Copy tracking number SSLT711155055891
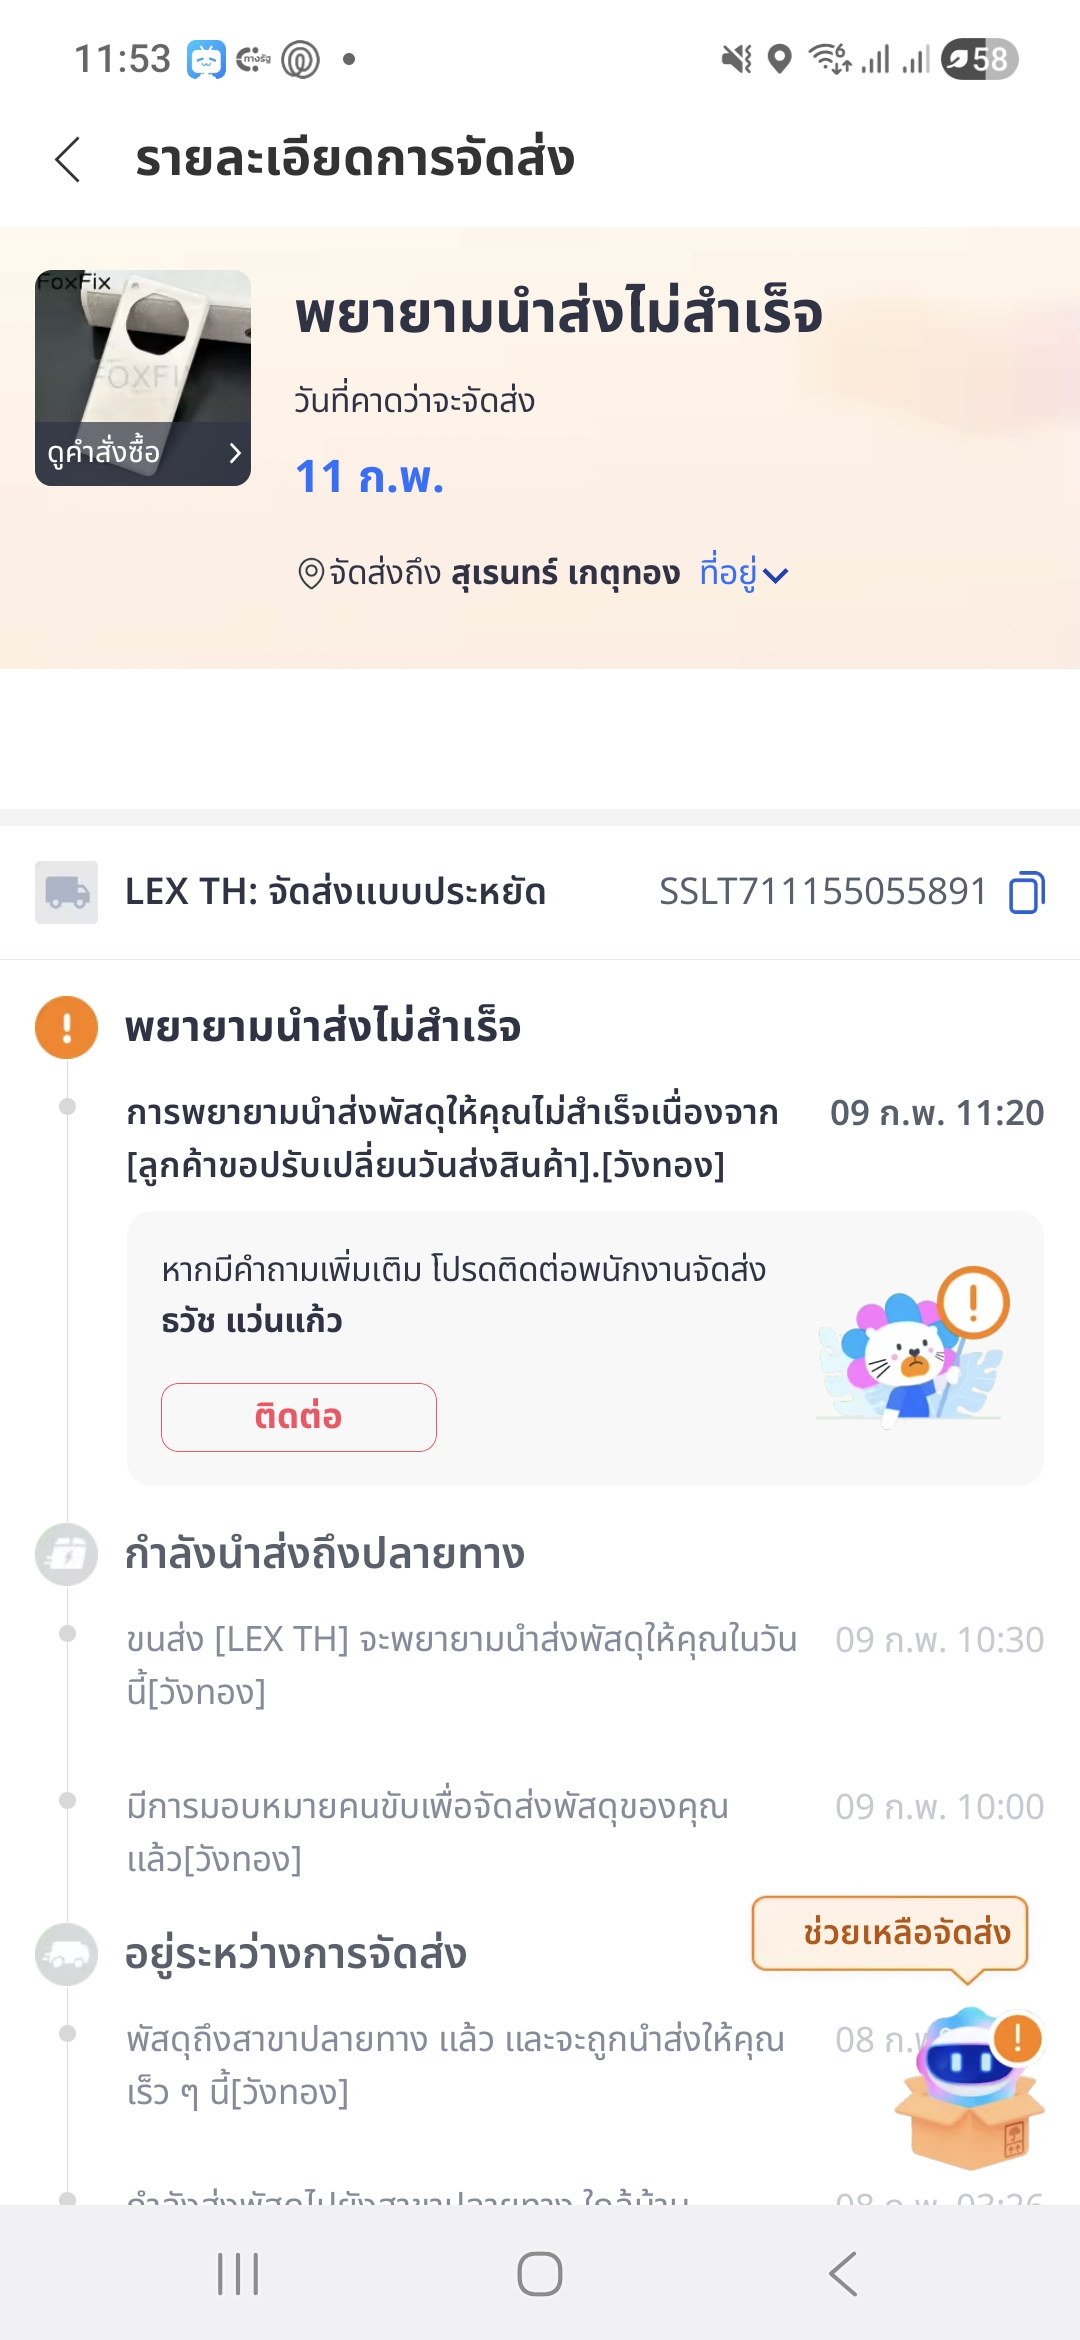The image size is (1080, 2340). click(x=1026, y=892)
